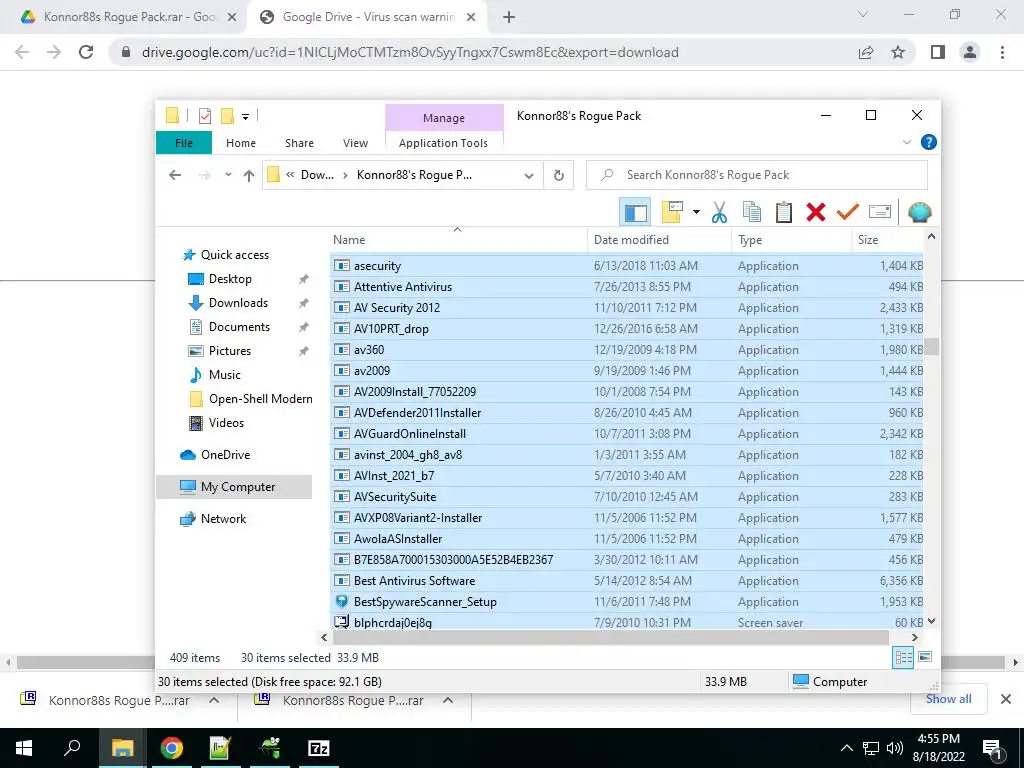Open menu arrow of first Konnor88s download
The width and height of the screenshot is (1024, 768).
point(214,700)
